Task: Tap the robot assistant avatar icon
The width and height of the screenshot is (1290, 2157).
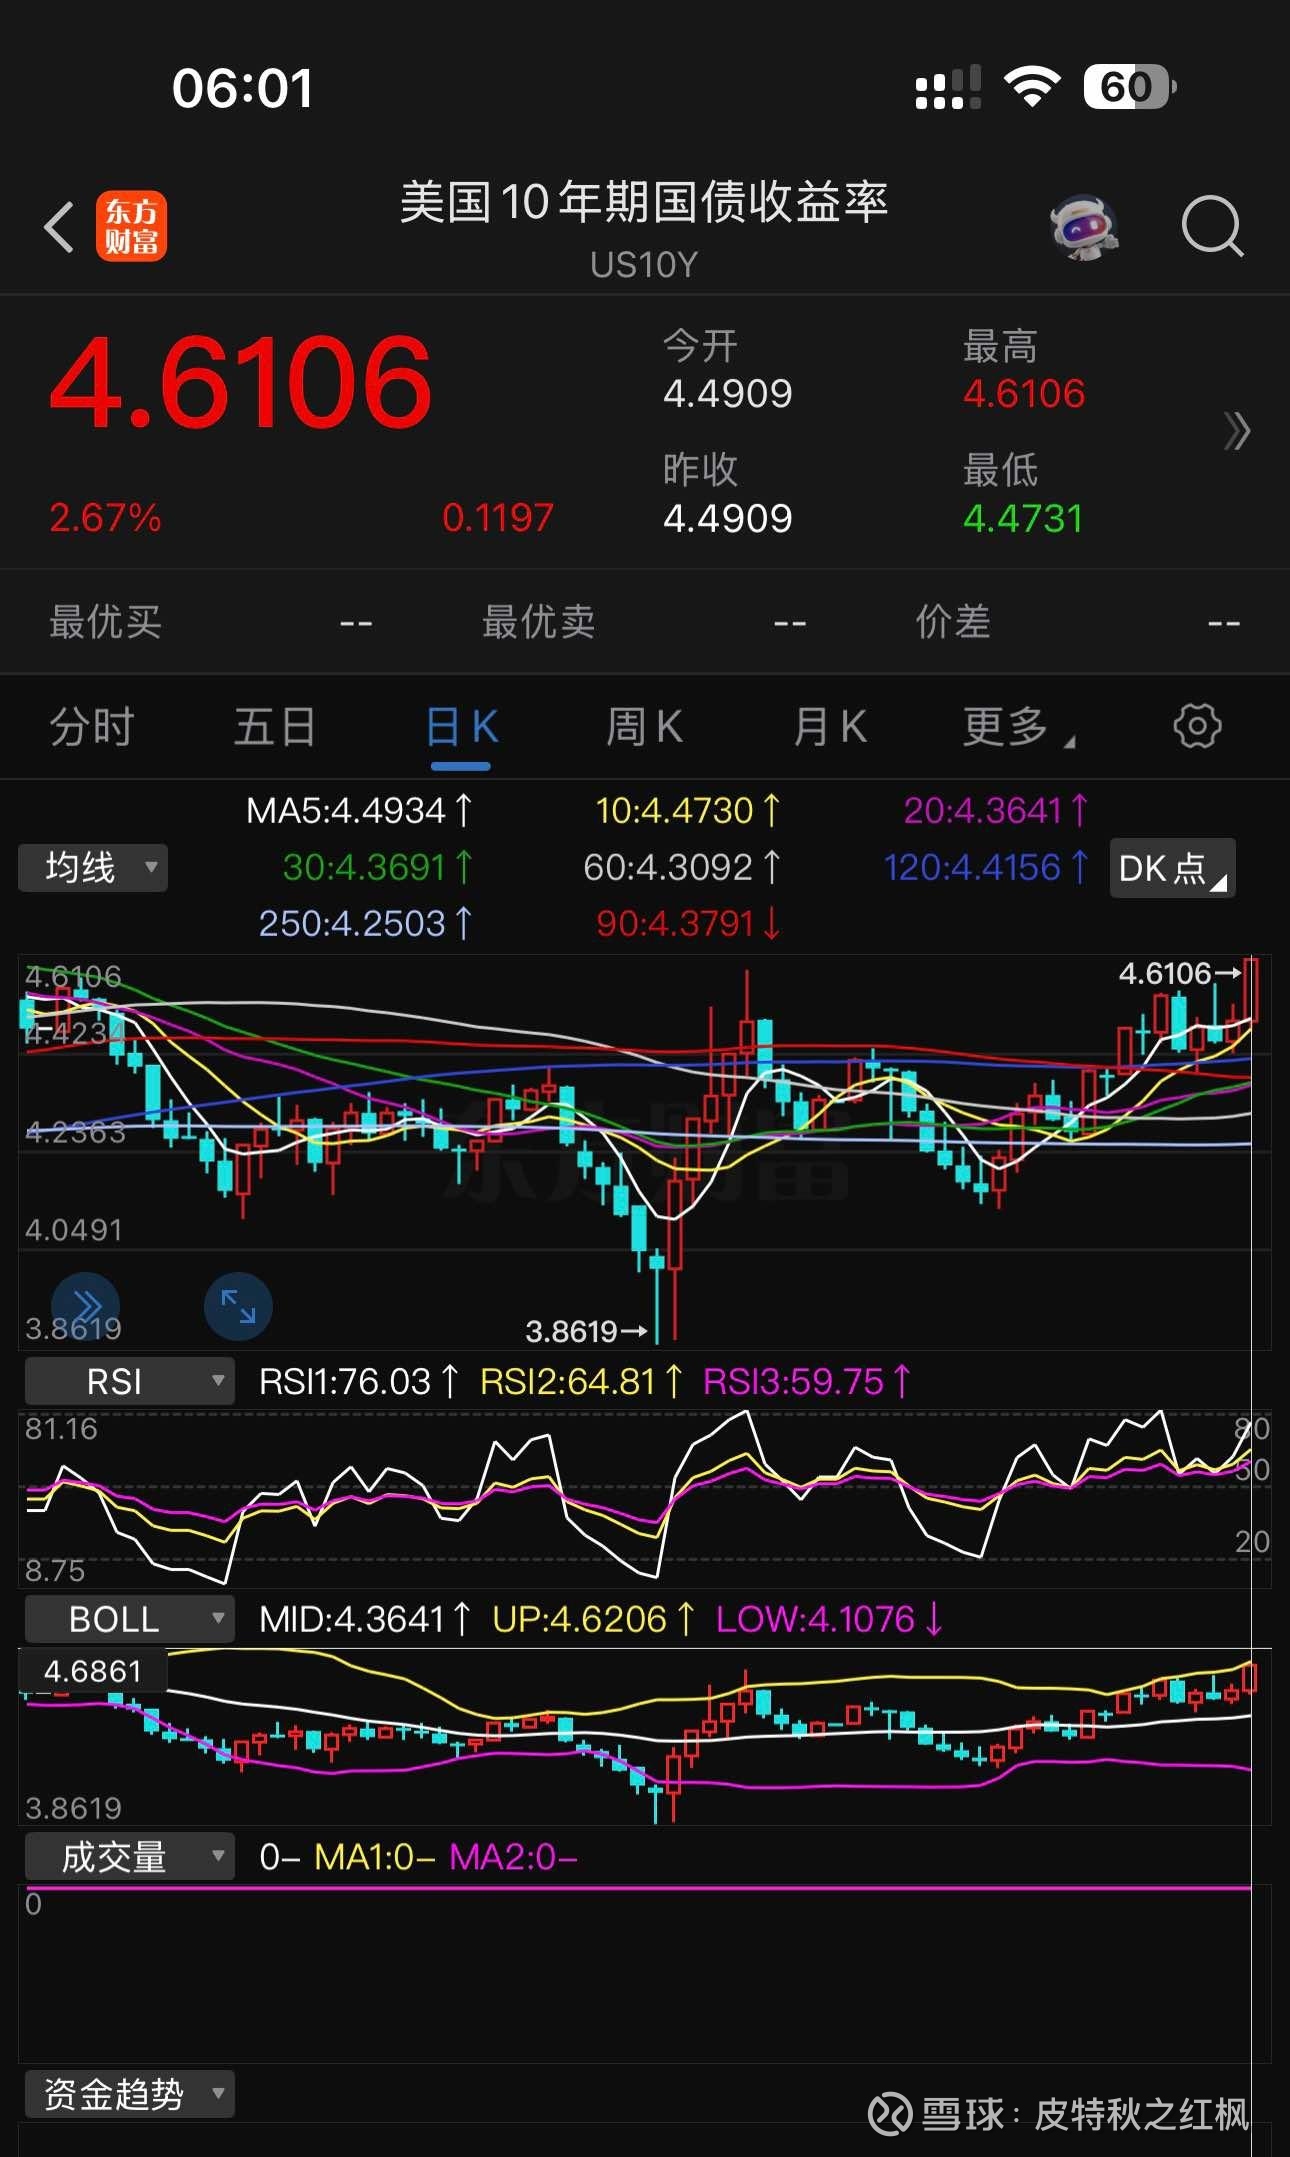Action: click(x=1084, y=227)
